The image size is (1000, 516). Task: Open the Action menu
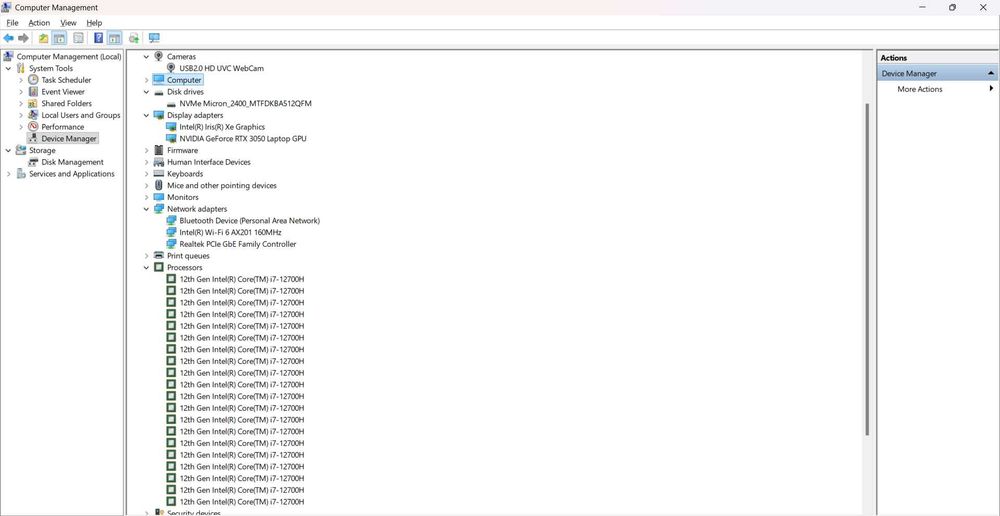point(39,23)
